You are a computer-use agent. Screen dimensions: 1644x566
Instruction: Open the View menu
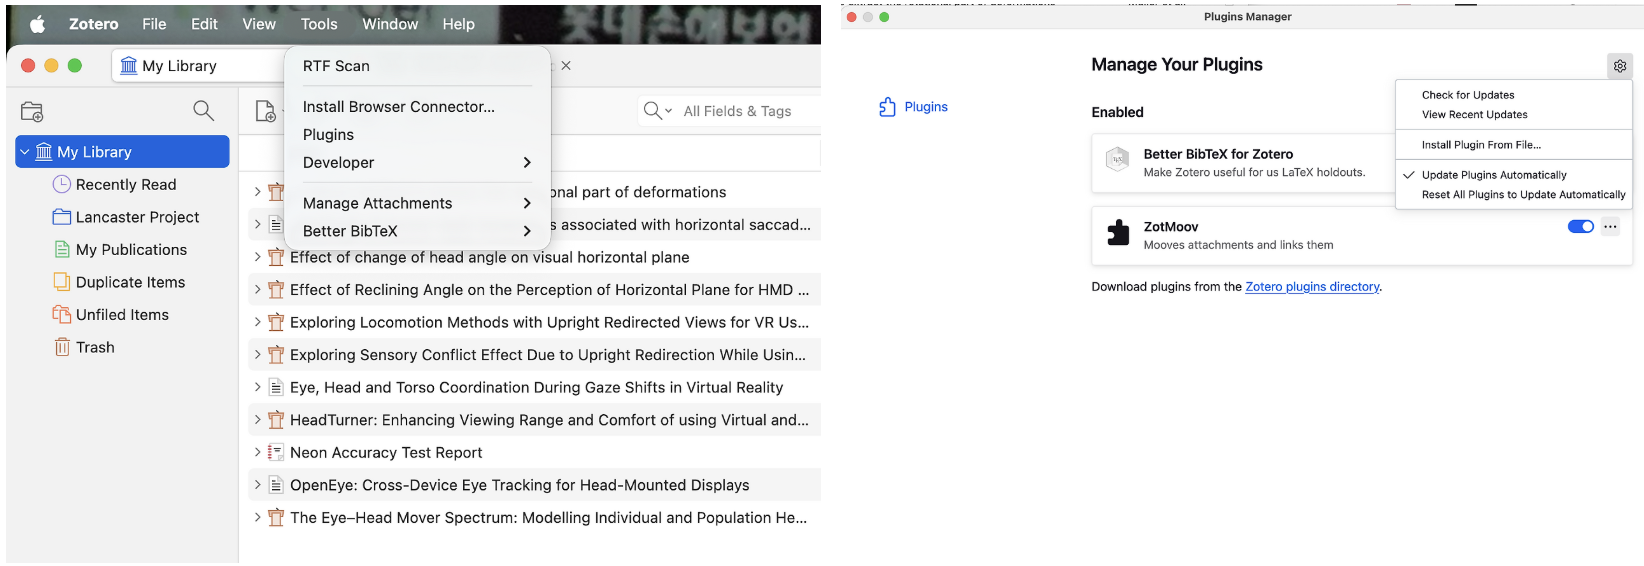click(259, 24)
